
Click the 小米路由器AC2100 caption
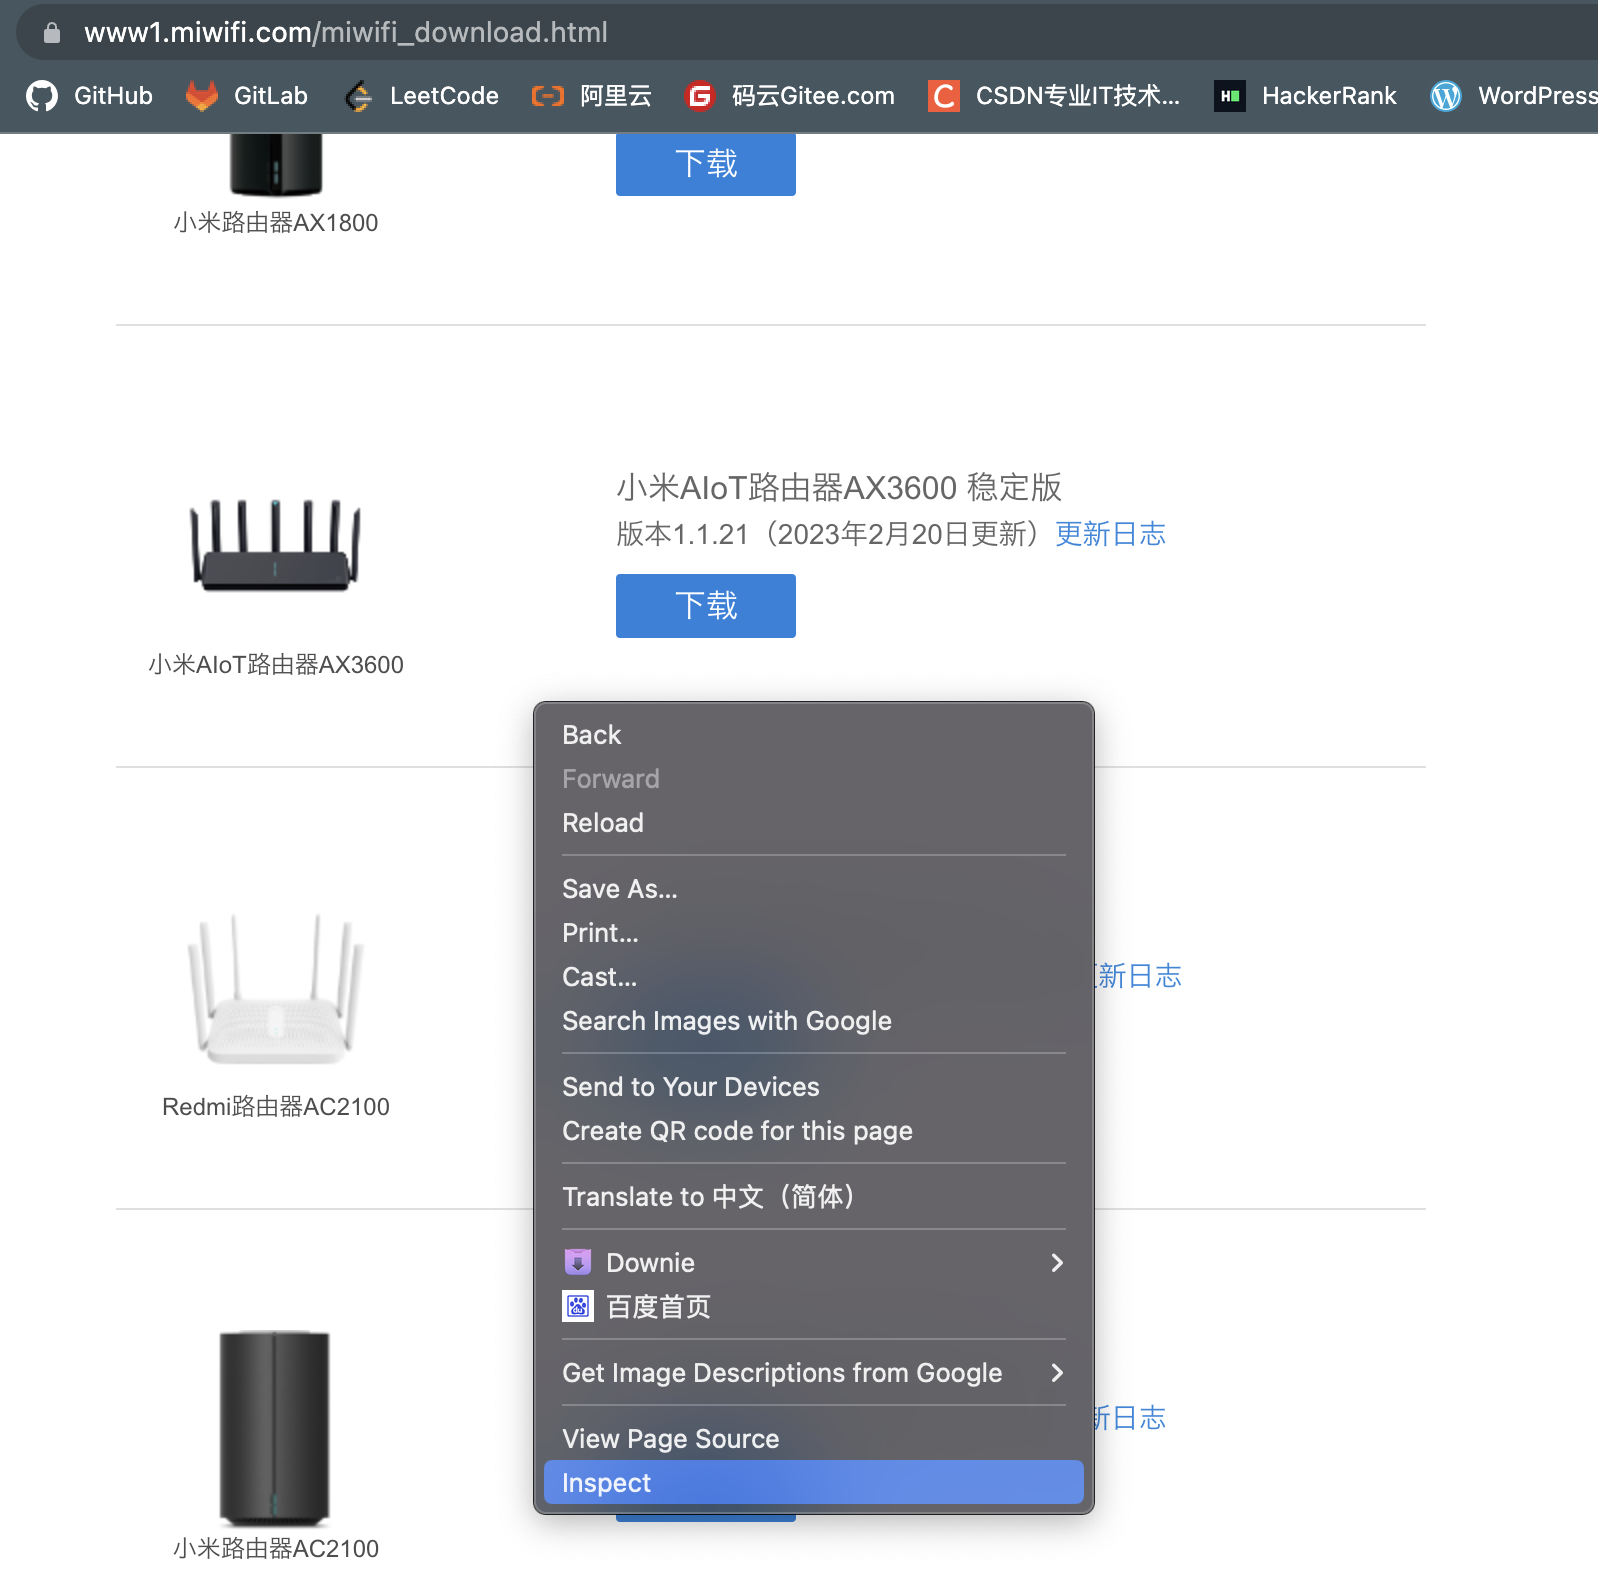pyautogui.click(x=276, y=1549)
